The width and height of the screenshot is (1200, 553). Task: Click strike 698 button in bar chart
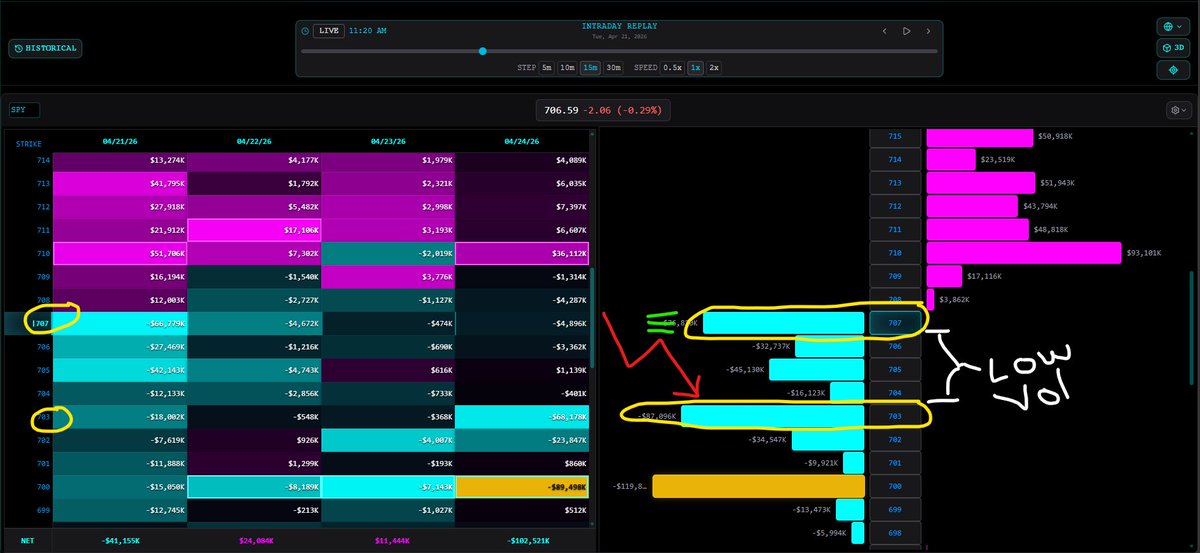(x=894, y=533)
